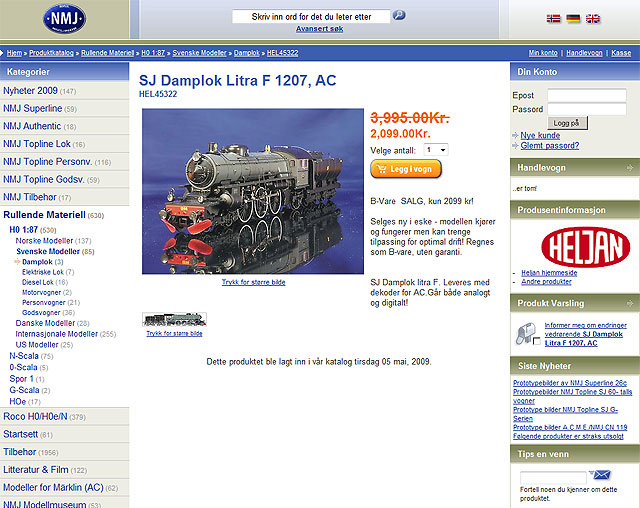Click the Legg i vogn button

tap(406, 169)
